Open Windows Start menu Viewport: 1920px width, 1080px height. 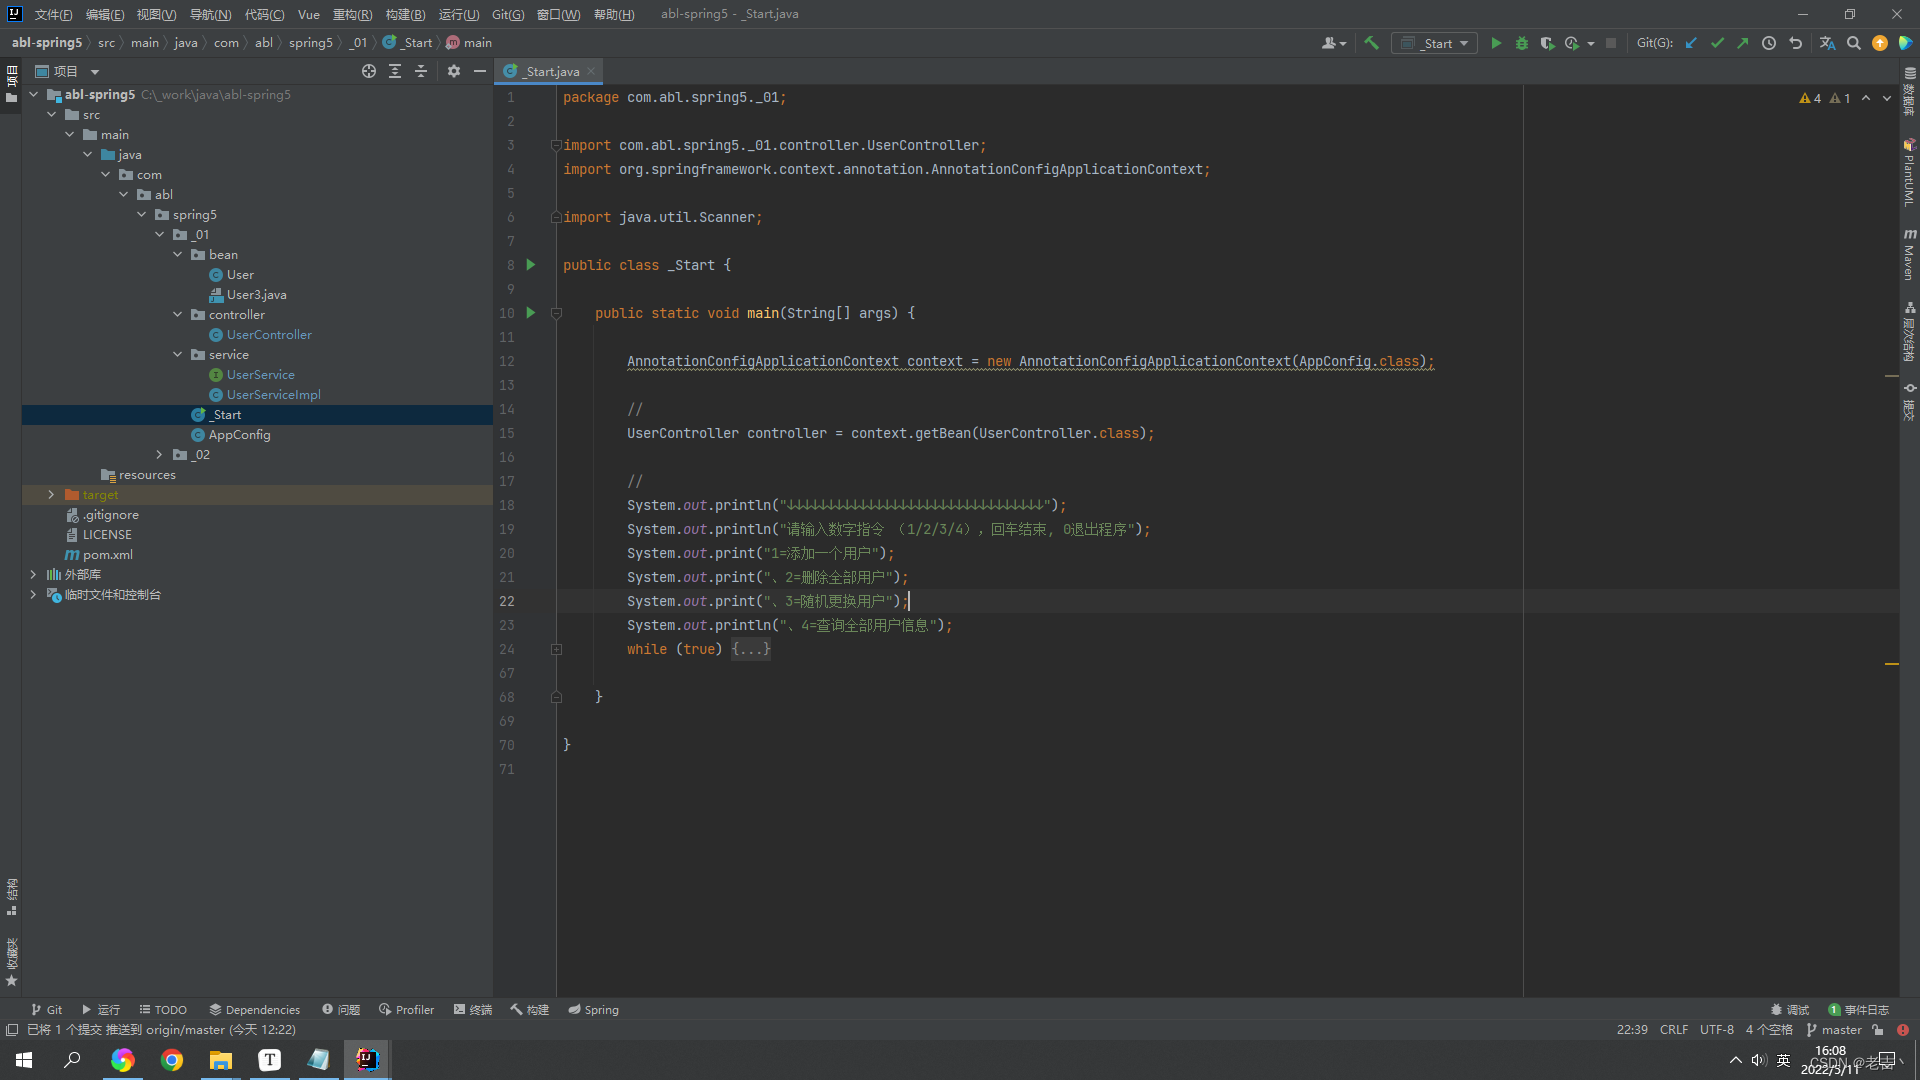click(24, 1060)
